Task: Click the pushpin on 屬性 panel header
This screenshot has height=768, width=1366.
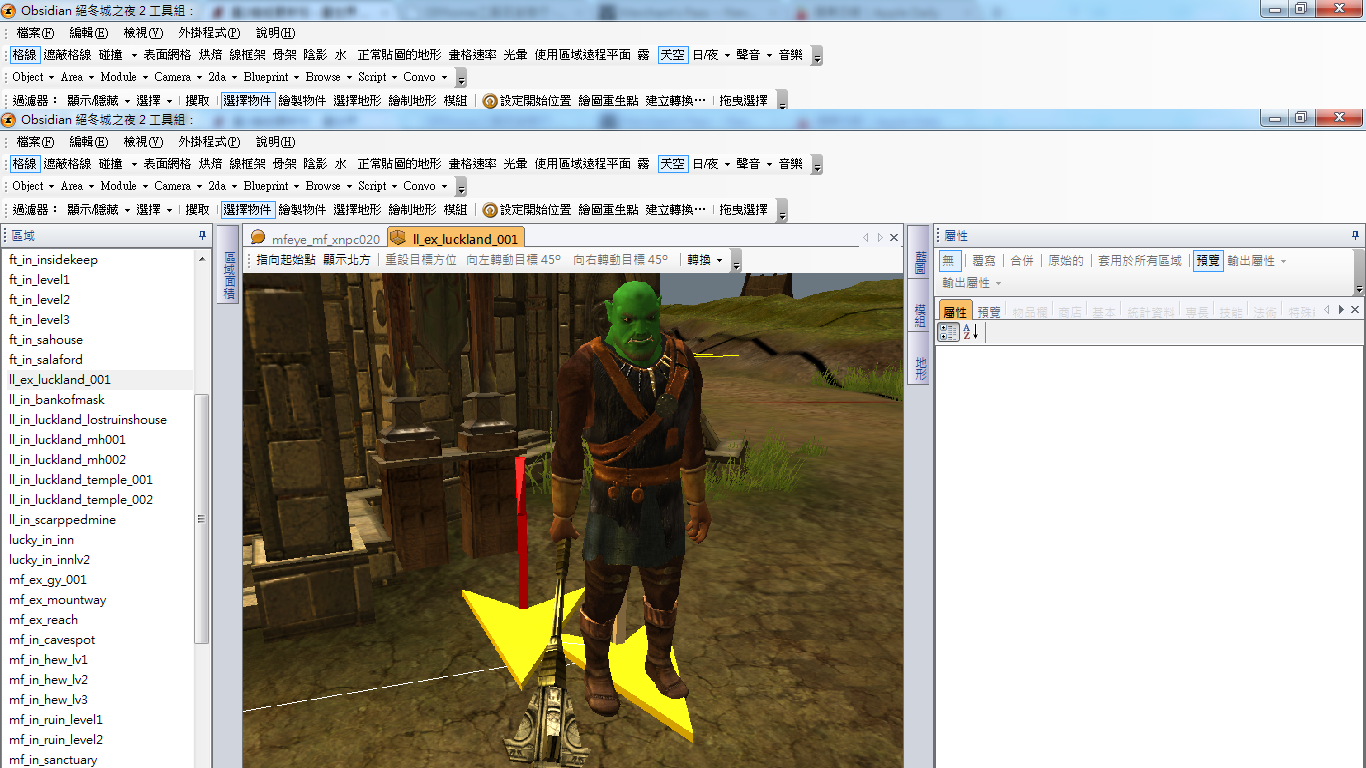Action: click(x=1355, y=236)
